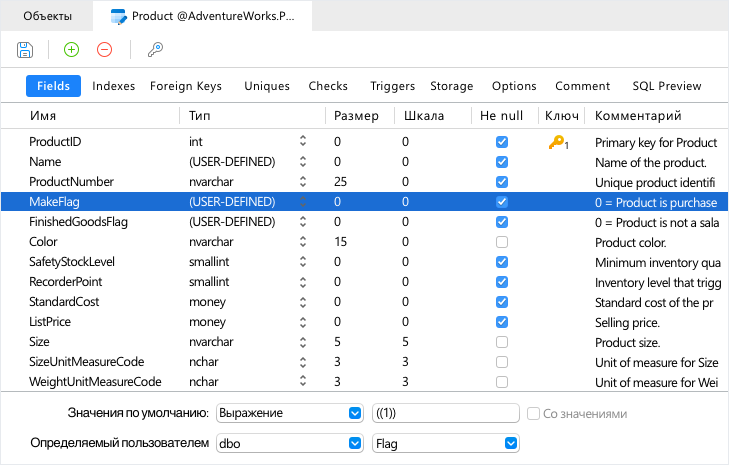This screenshot has width=729, height=465.
Task: Click 'Name of the product.' comment
Action: coord(650,162)
